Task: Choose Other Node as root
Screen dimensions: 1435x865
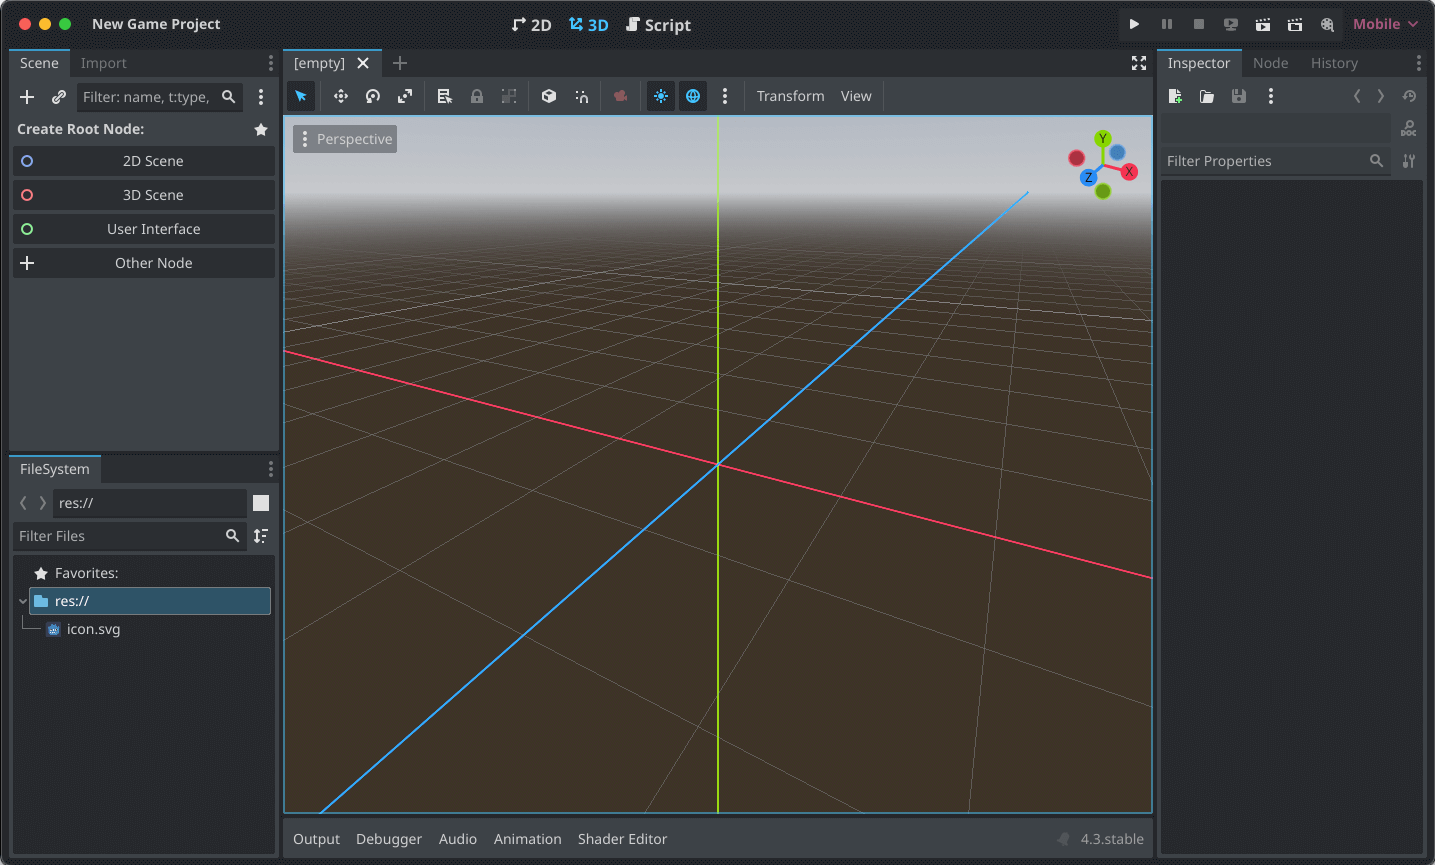Action: [144, 263]
